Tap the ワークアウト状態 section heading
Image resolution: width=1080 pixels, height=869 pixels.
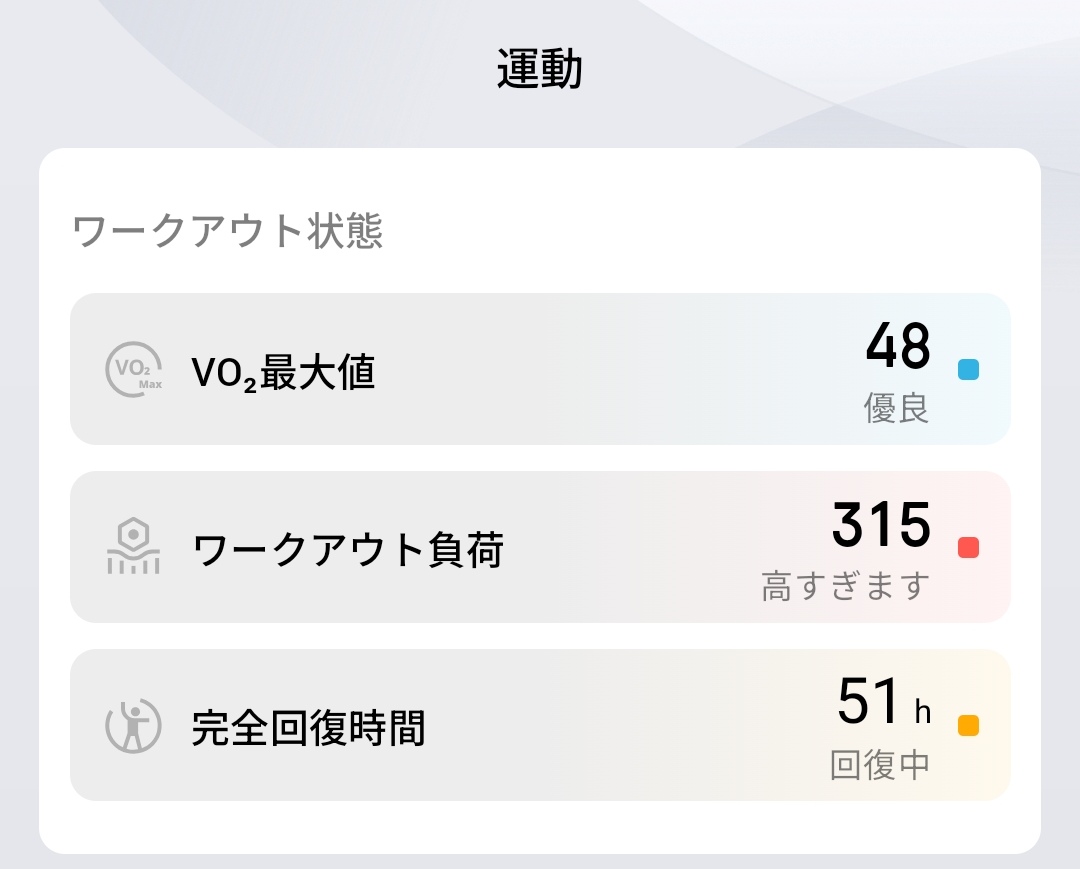tap(228, 232)
